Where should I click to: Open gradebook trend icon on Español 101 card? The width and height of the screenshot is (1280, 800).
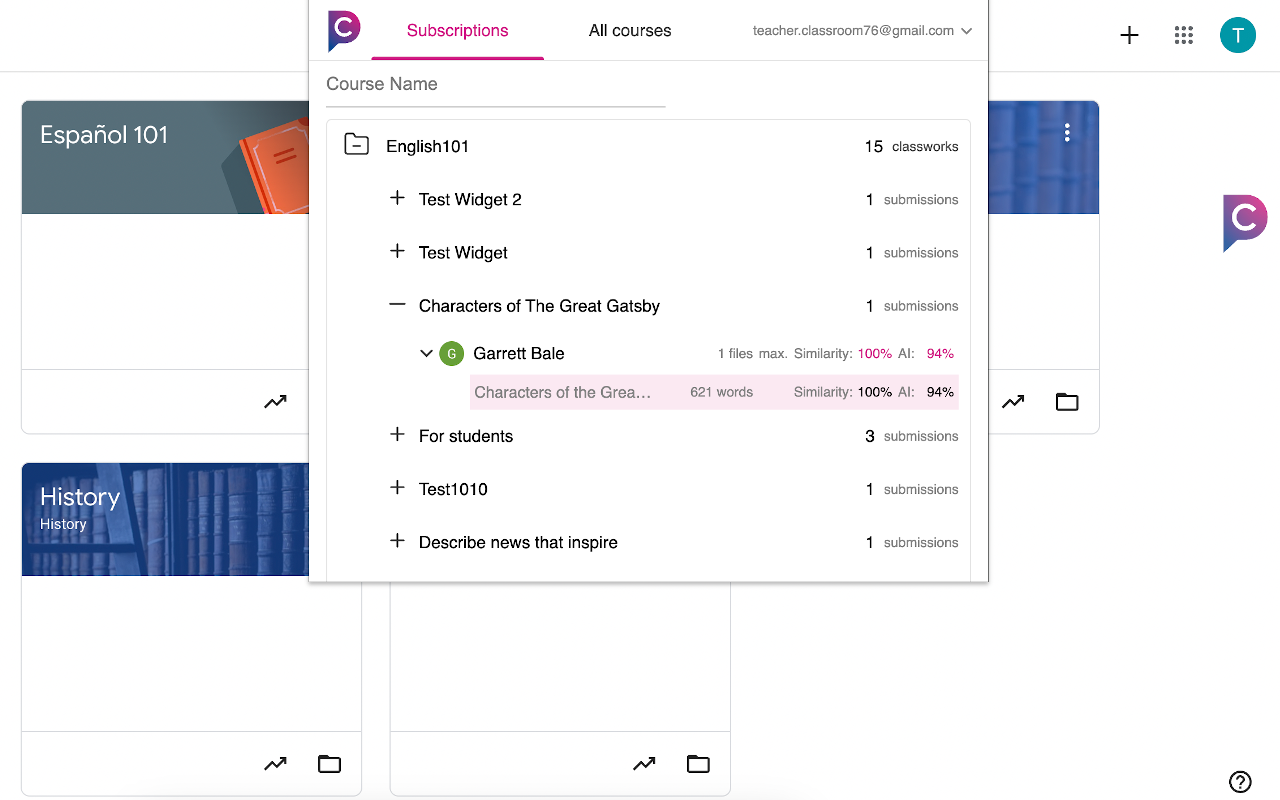275,401
